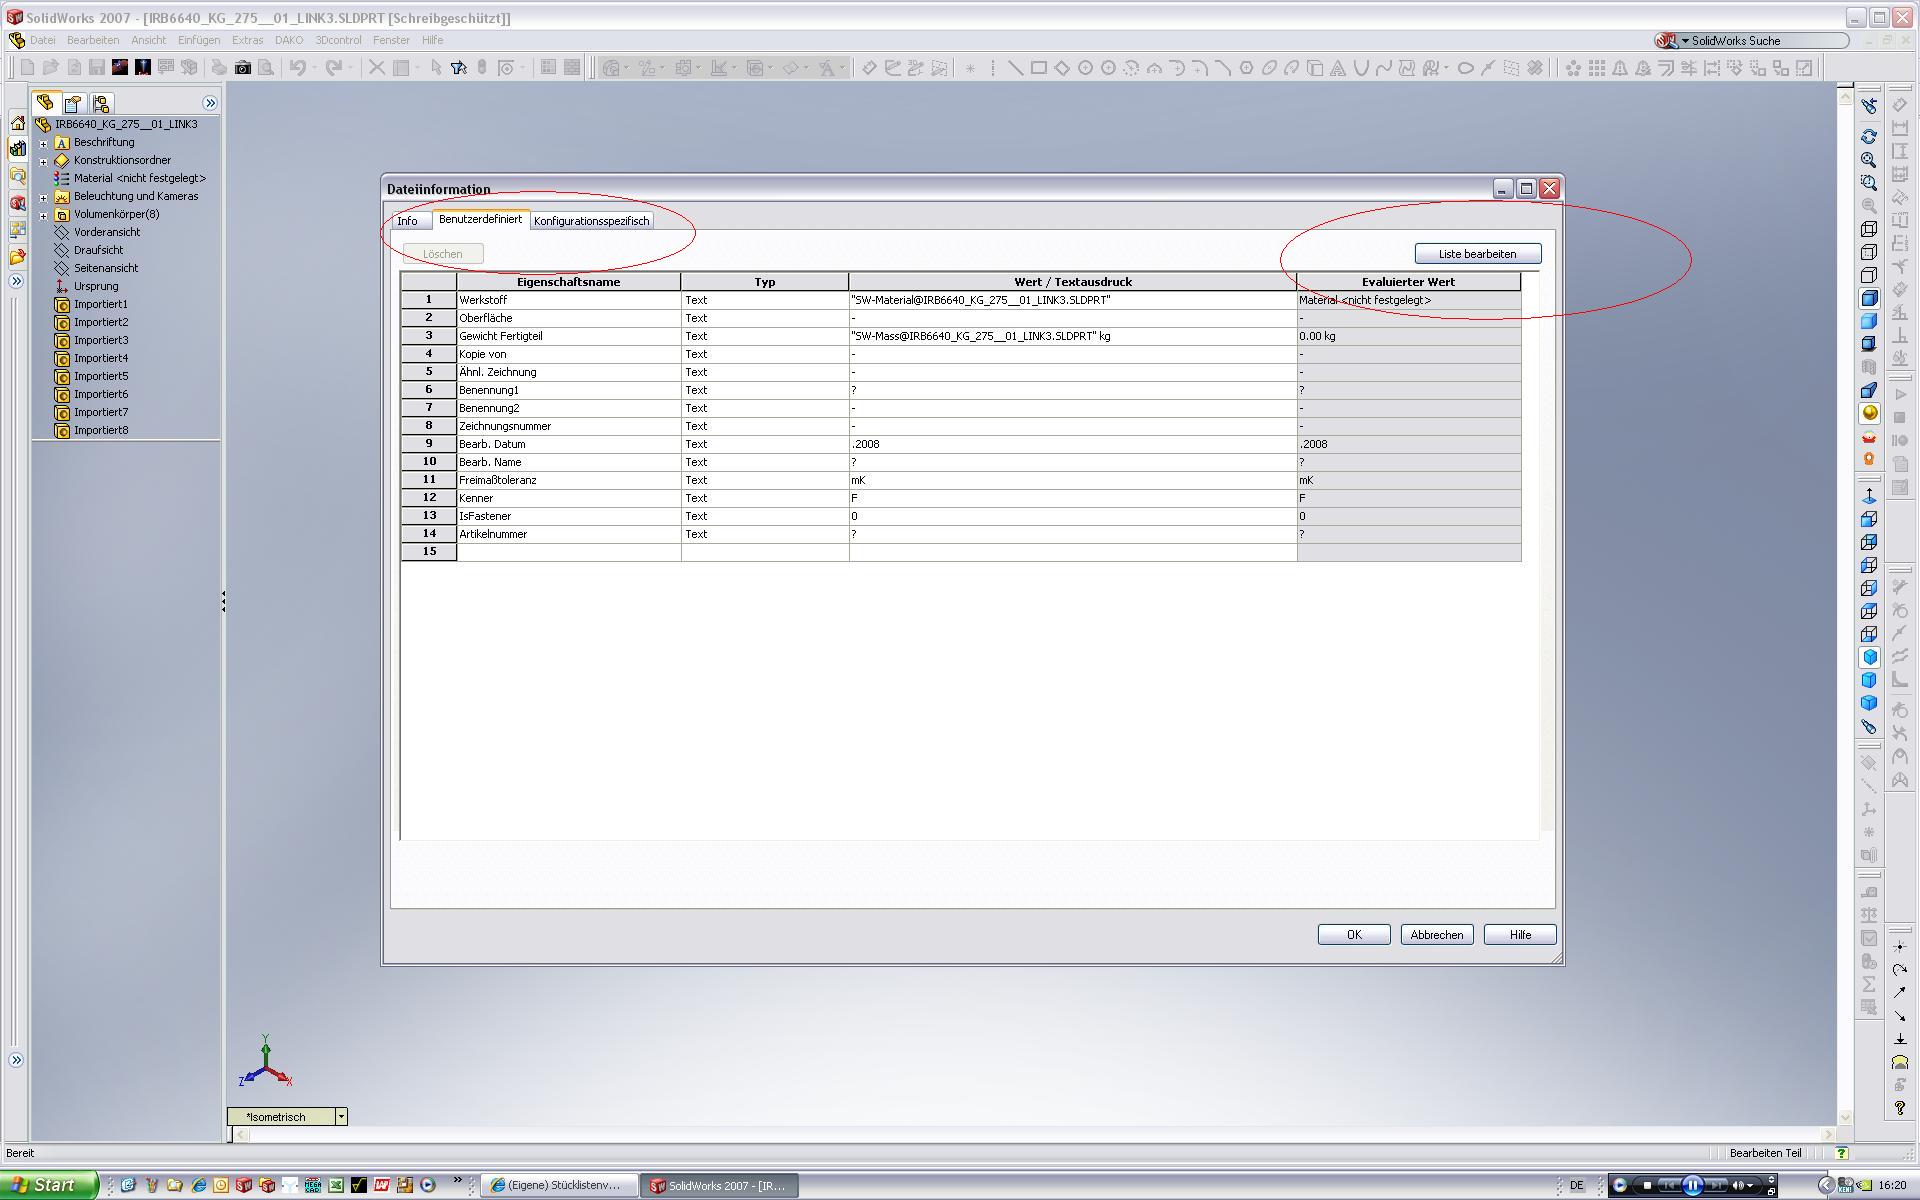Click the camera screenshot icon in toolbar
This screenshot has width=1920, height=1200.
(x=242, y=68)
